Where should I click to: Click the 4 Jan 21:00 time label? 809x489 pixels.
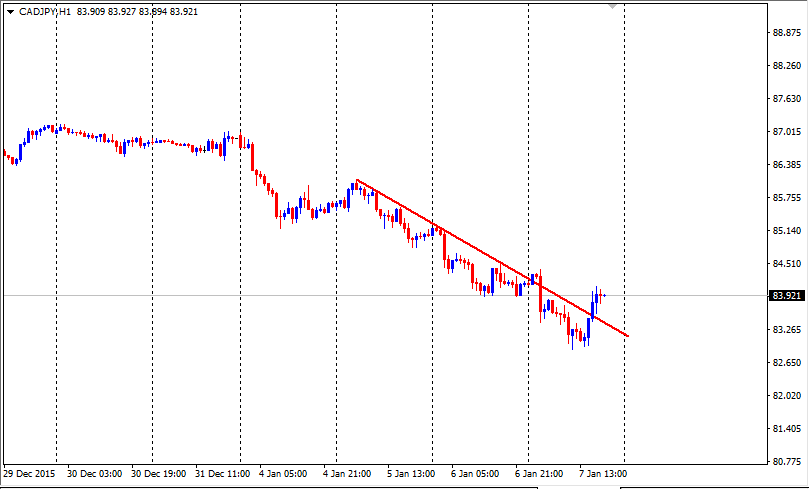(x=347, y=474)
